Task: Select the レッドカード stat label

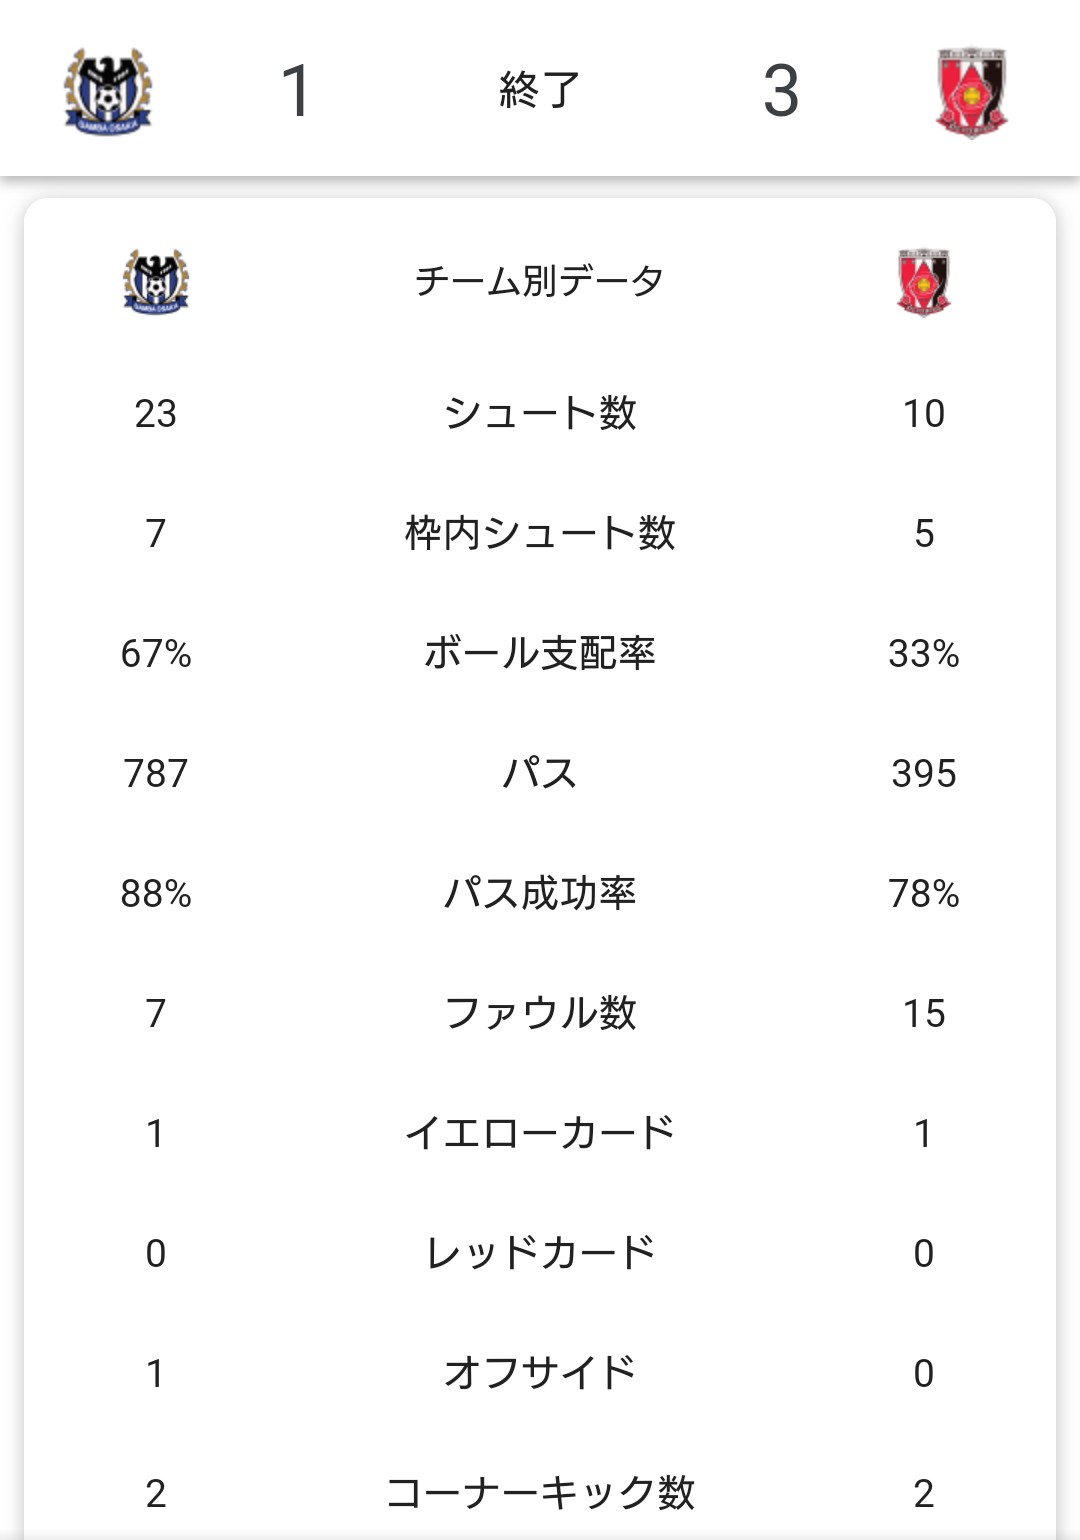Action: coord(540,1253)
